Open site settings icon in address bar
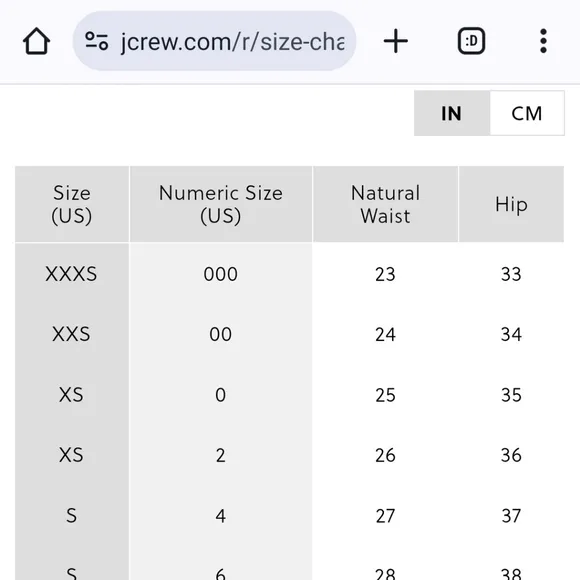 click(x=97, y=41)
